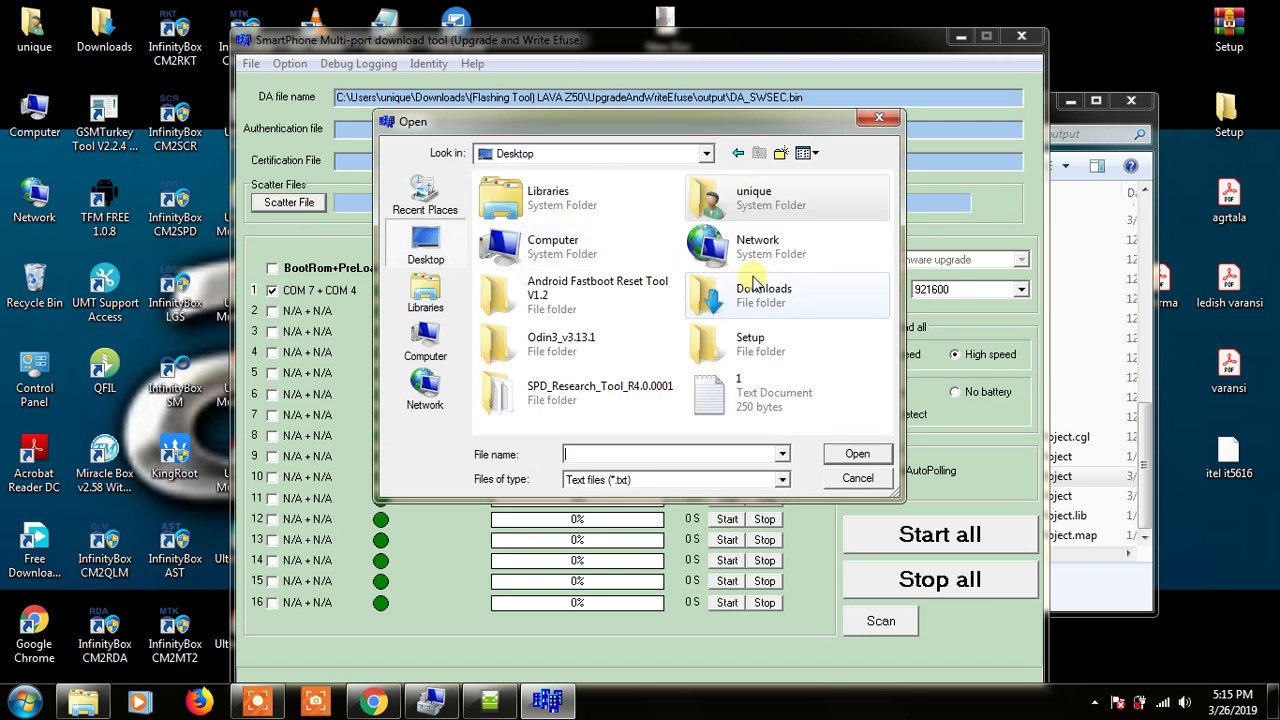
Task: Select the No battery radio button
Action: click(954, 392)
